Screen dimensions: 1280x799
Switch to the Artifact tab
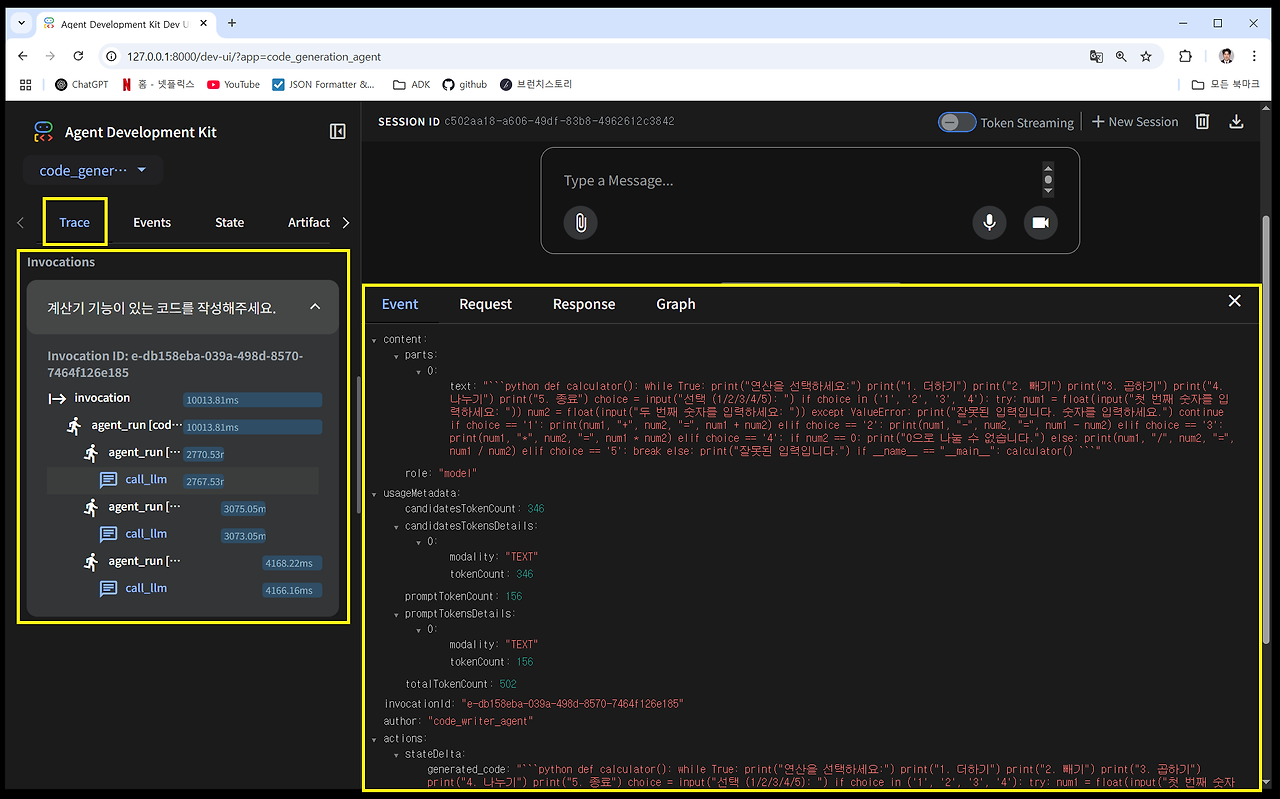(308, 222)
